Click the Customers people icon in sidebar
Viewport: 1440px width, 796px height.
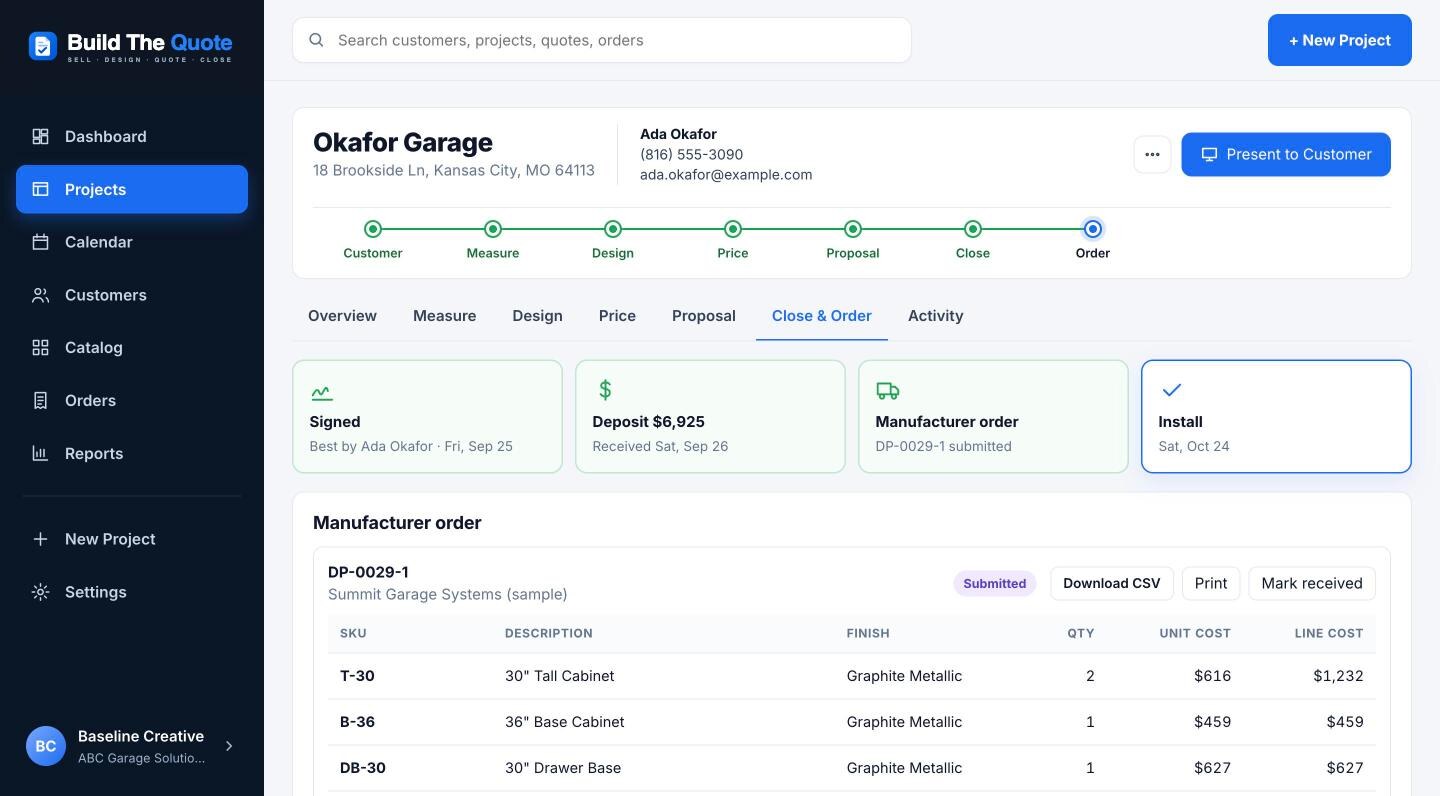40,295
